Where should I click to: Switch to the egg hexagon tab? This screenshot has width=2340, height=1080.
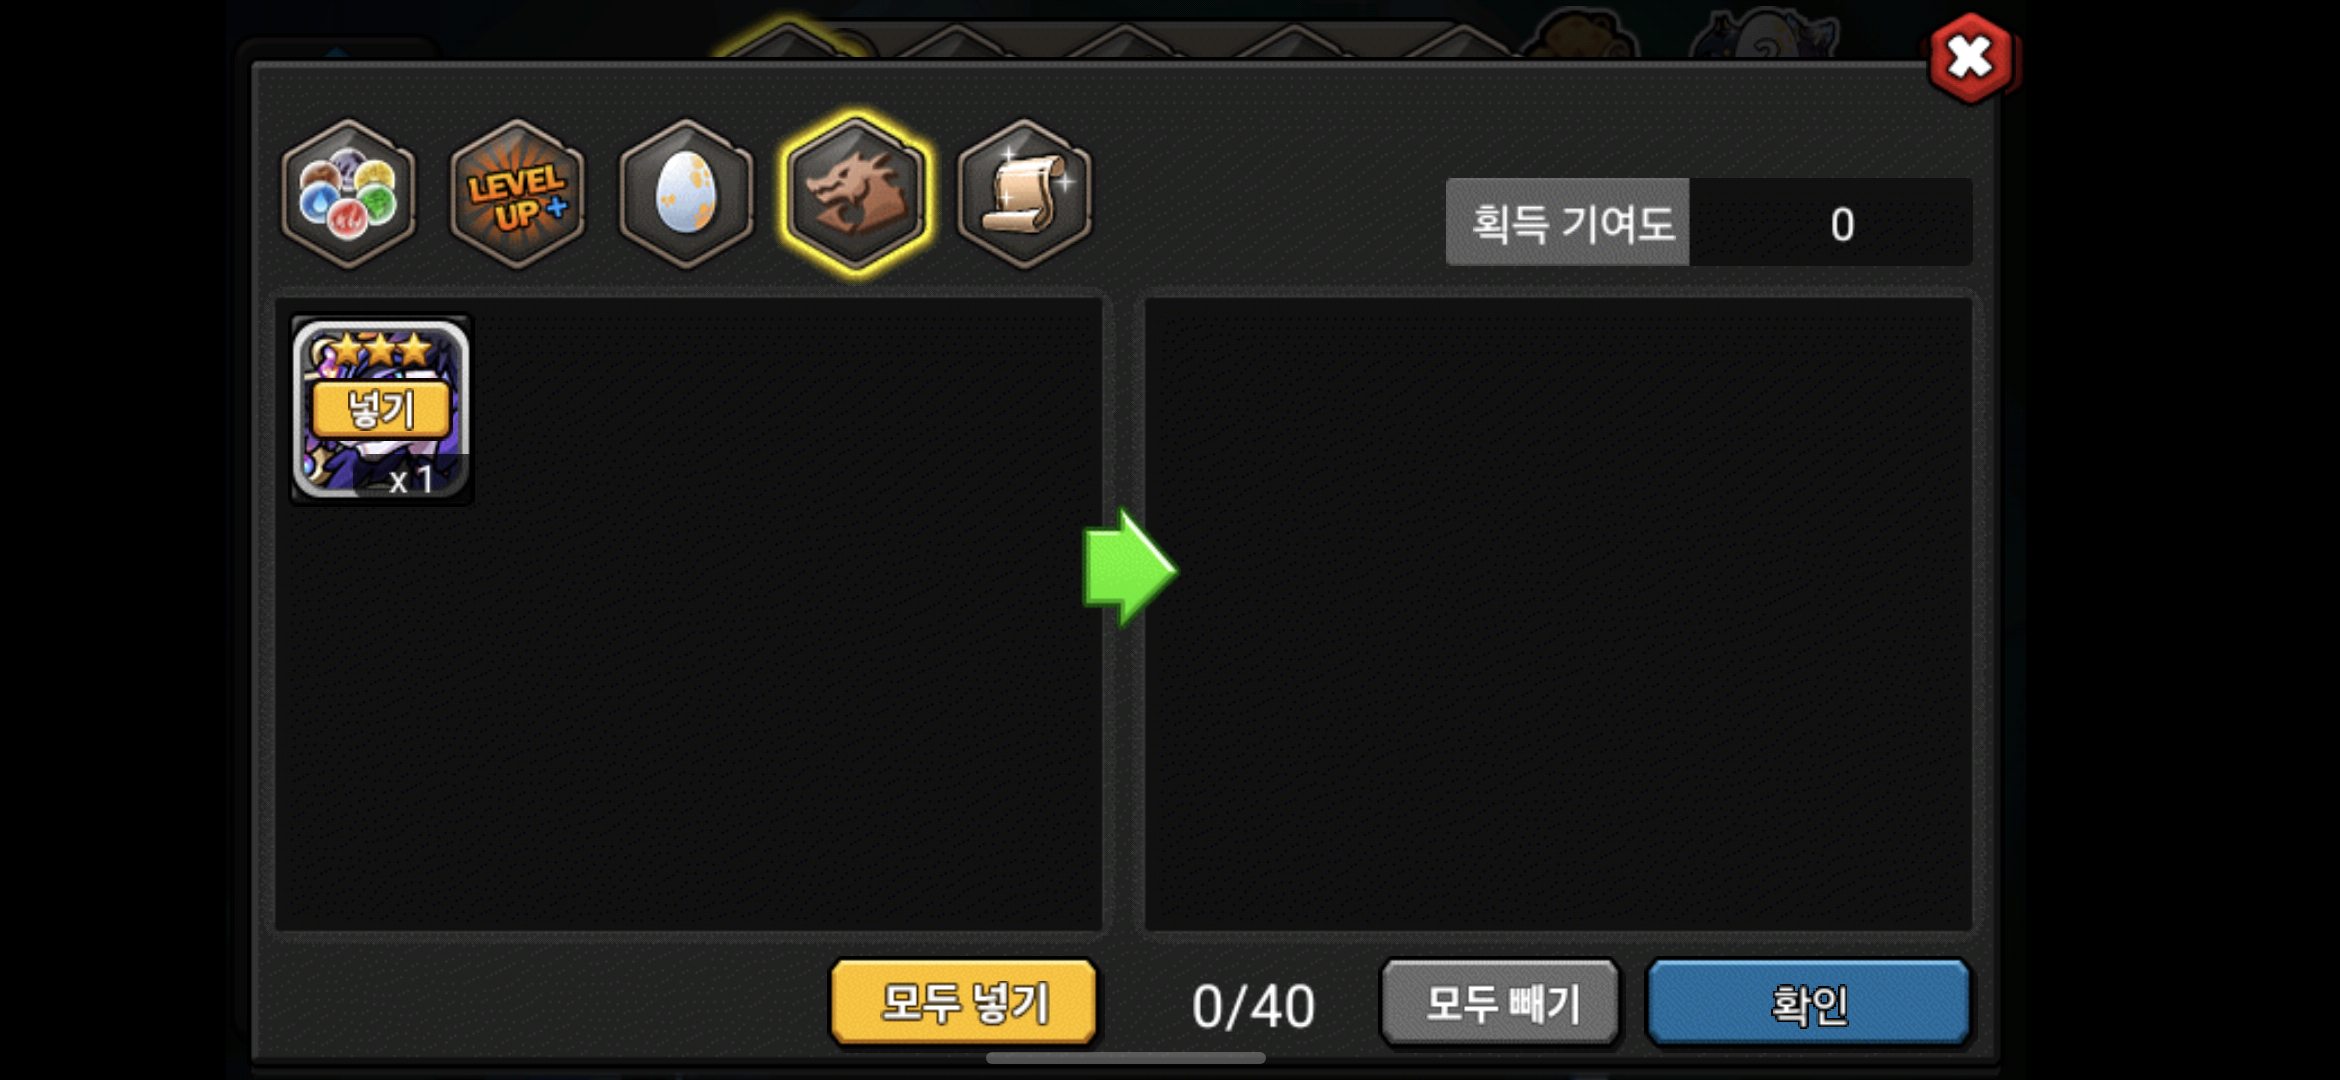pos(686,194)
